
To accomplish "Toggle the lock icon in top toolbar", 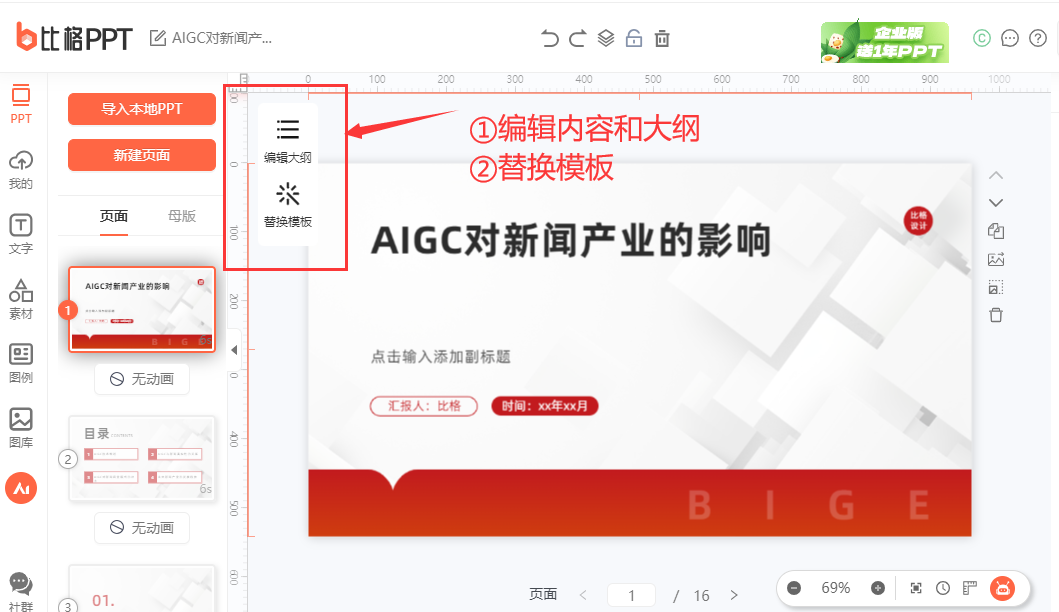I will pos(634,38).
